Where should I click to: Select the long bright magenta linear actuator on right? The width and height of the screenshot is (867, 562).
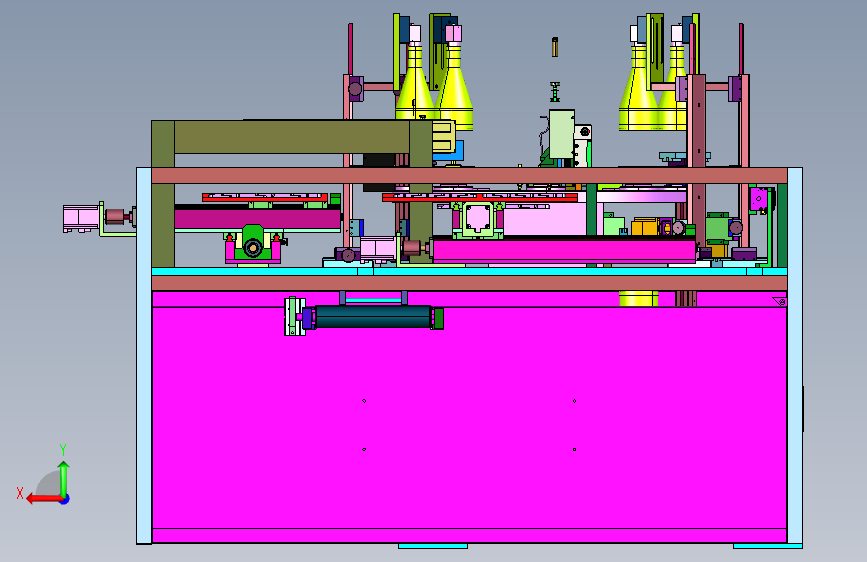tap(563, 249)
